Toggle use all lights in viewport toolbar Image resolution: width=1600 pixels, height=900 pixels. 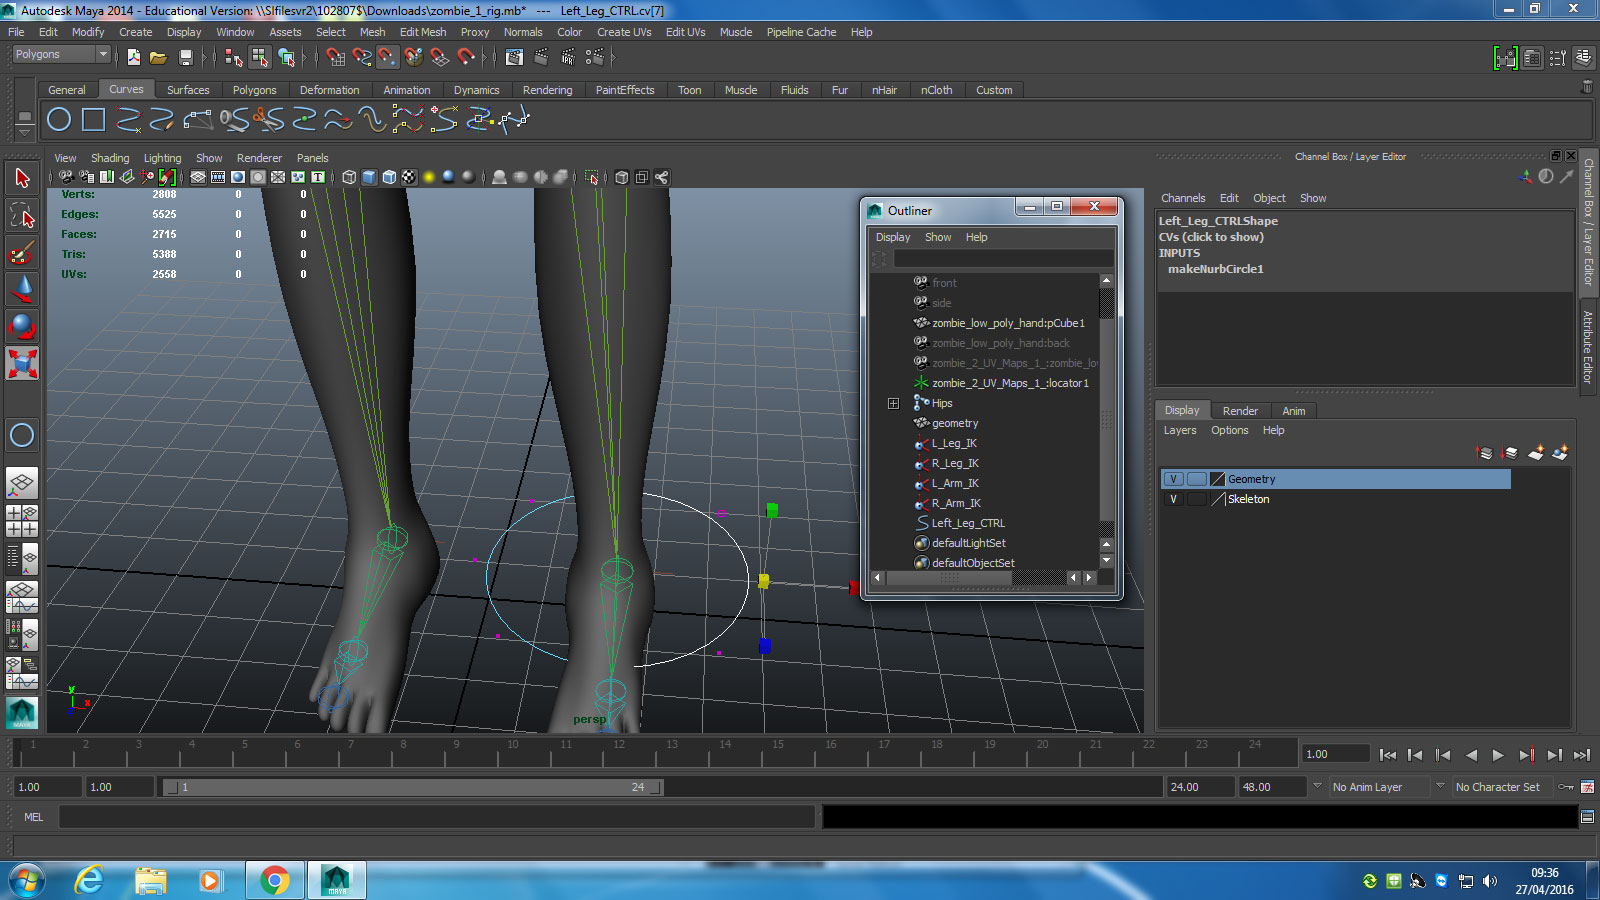point(429,177)
